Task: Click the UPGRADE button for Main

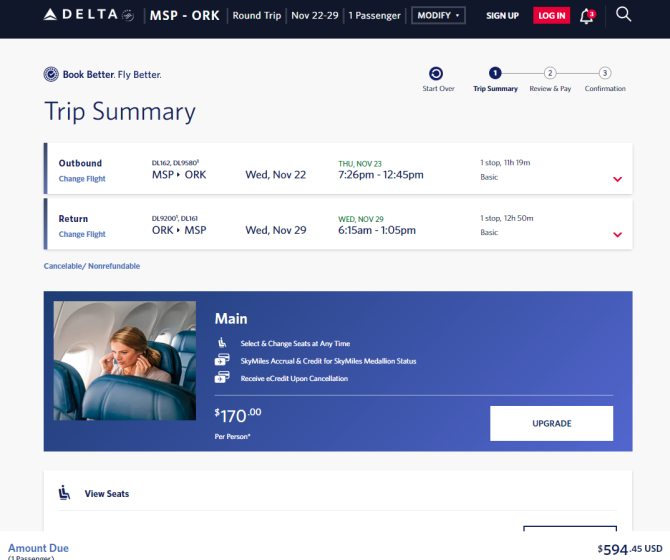Action: (551, 423)
